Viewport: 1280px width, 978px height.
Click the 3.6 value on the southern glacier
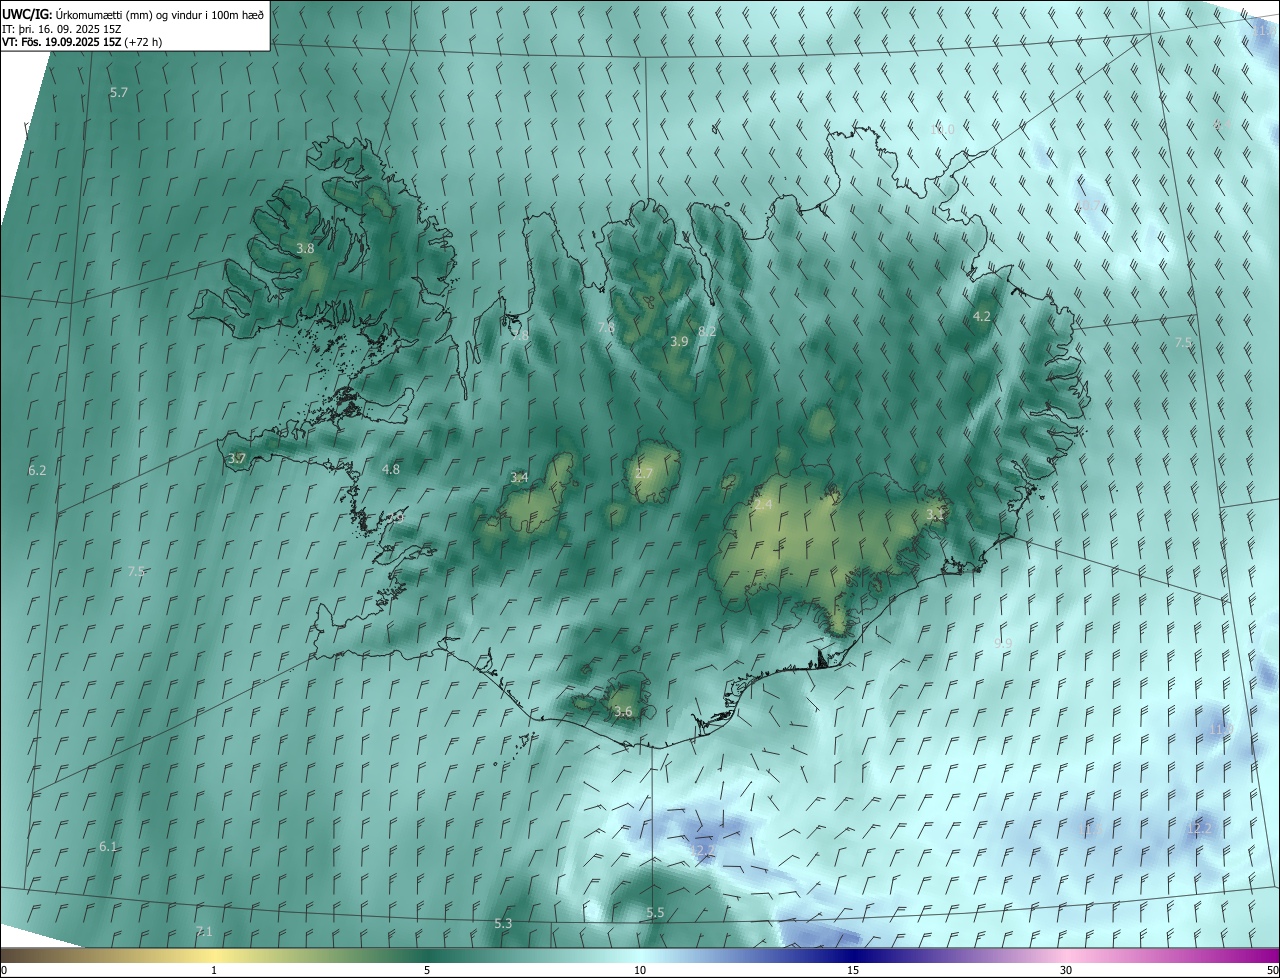623,711
